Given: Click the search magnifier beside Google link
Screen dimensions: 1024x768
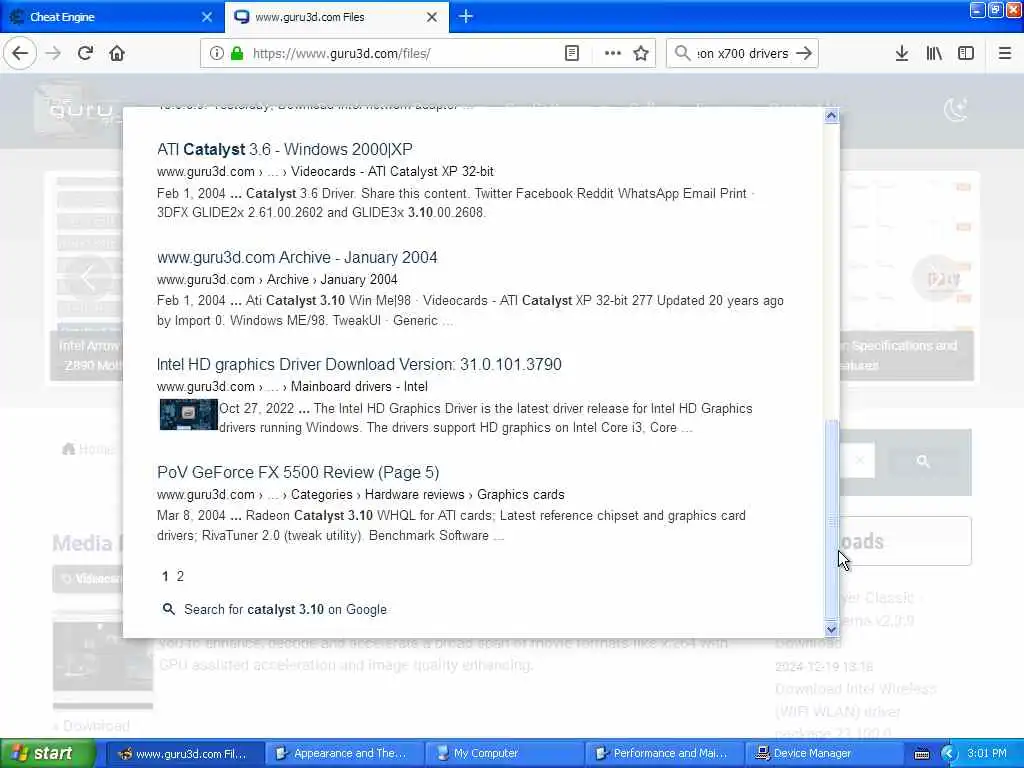Looking at the screenshot, I should (x=168, y=609).
